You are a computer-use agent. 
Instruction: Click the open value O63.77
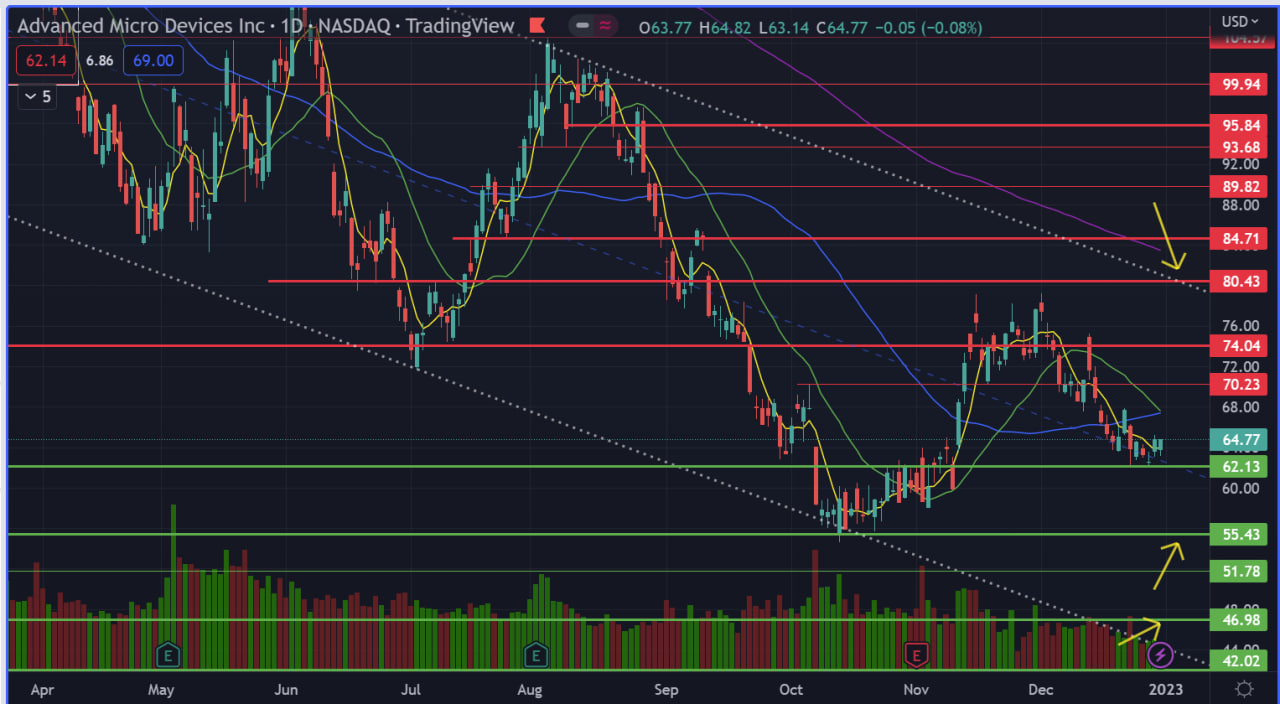(x=666, y=27)
